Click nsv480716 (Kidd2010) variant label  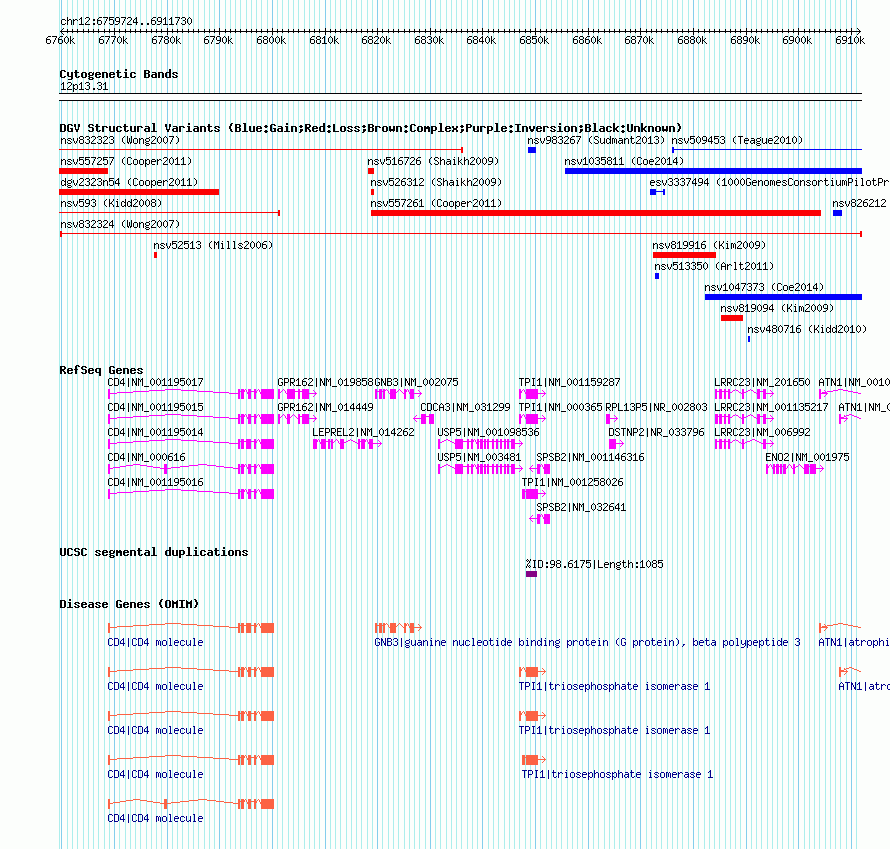[x=807, y=329]
